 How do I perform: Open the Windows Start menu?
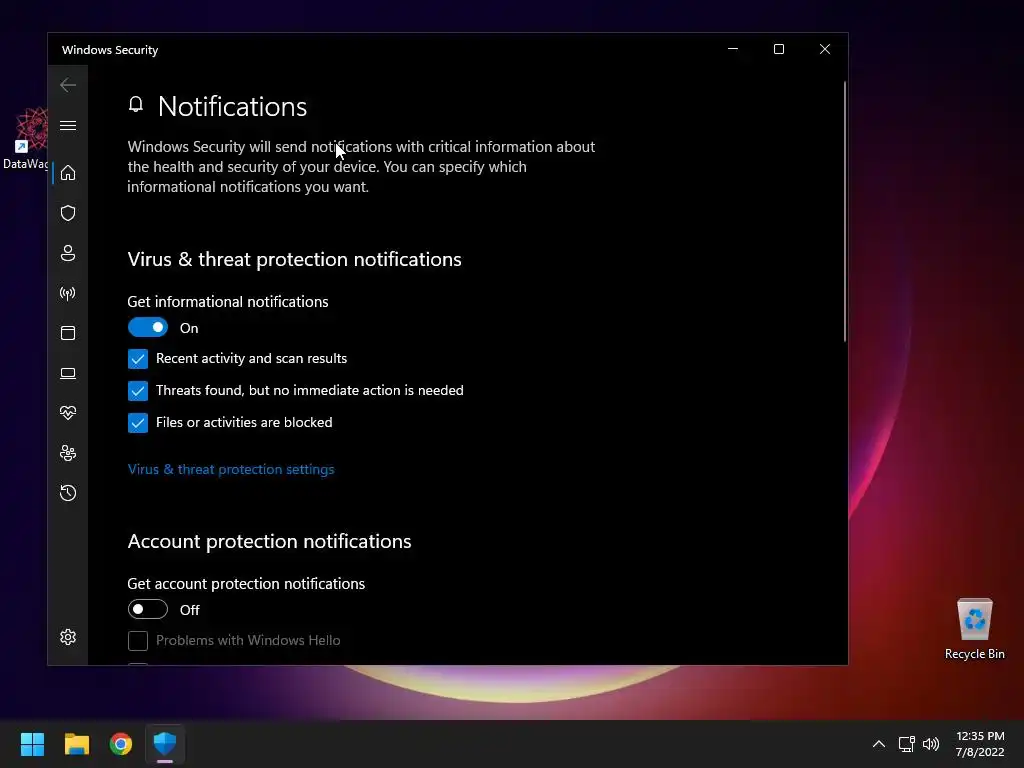click(x=32, y=744)
